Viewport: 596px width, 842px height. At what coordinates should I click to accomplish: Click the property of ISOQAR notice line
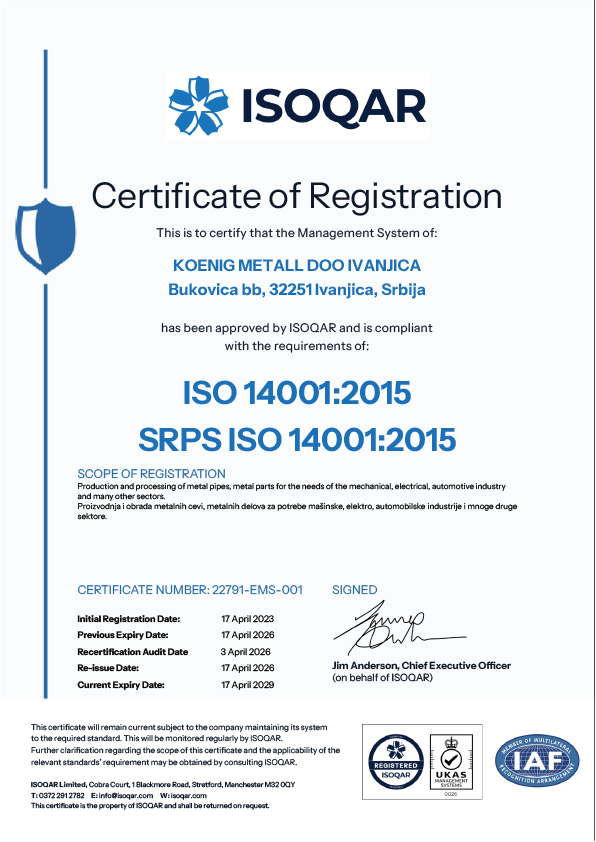[x=150, y=805]
